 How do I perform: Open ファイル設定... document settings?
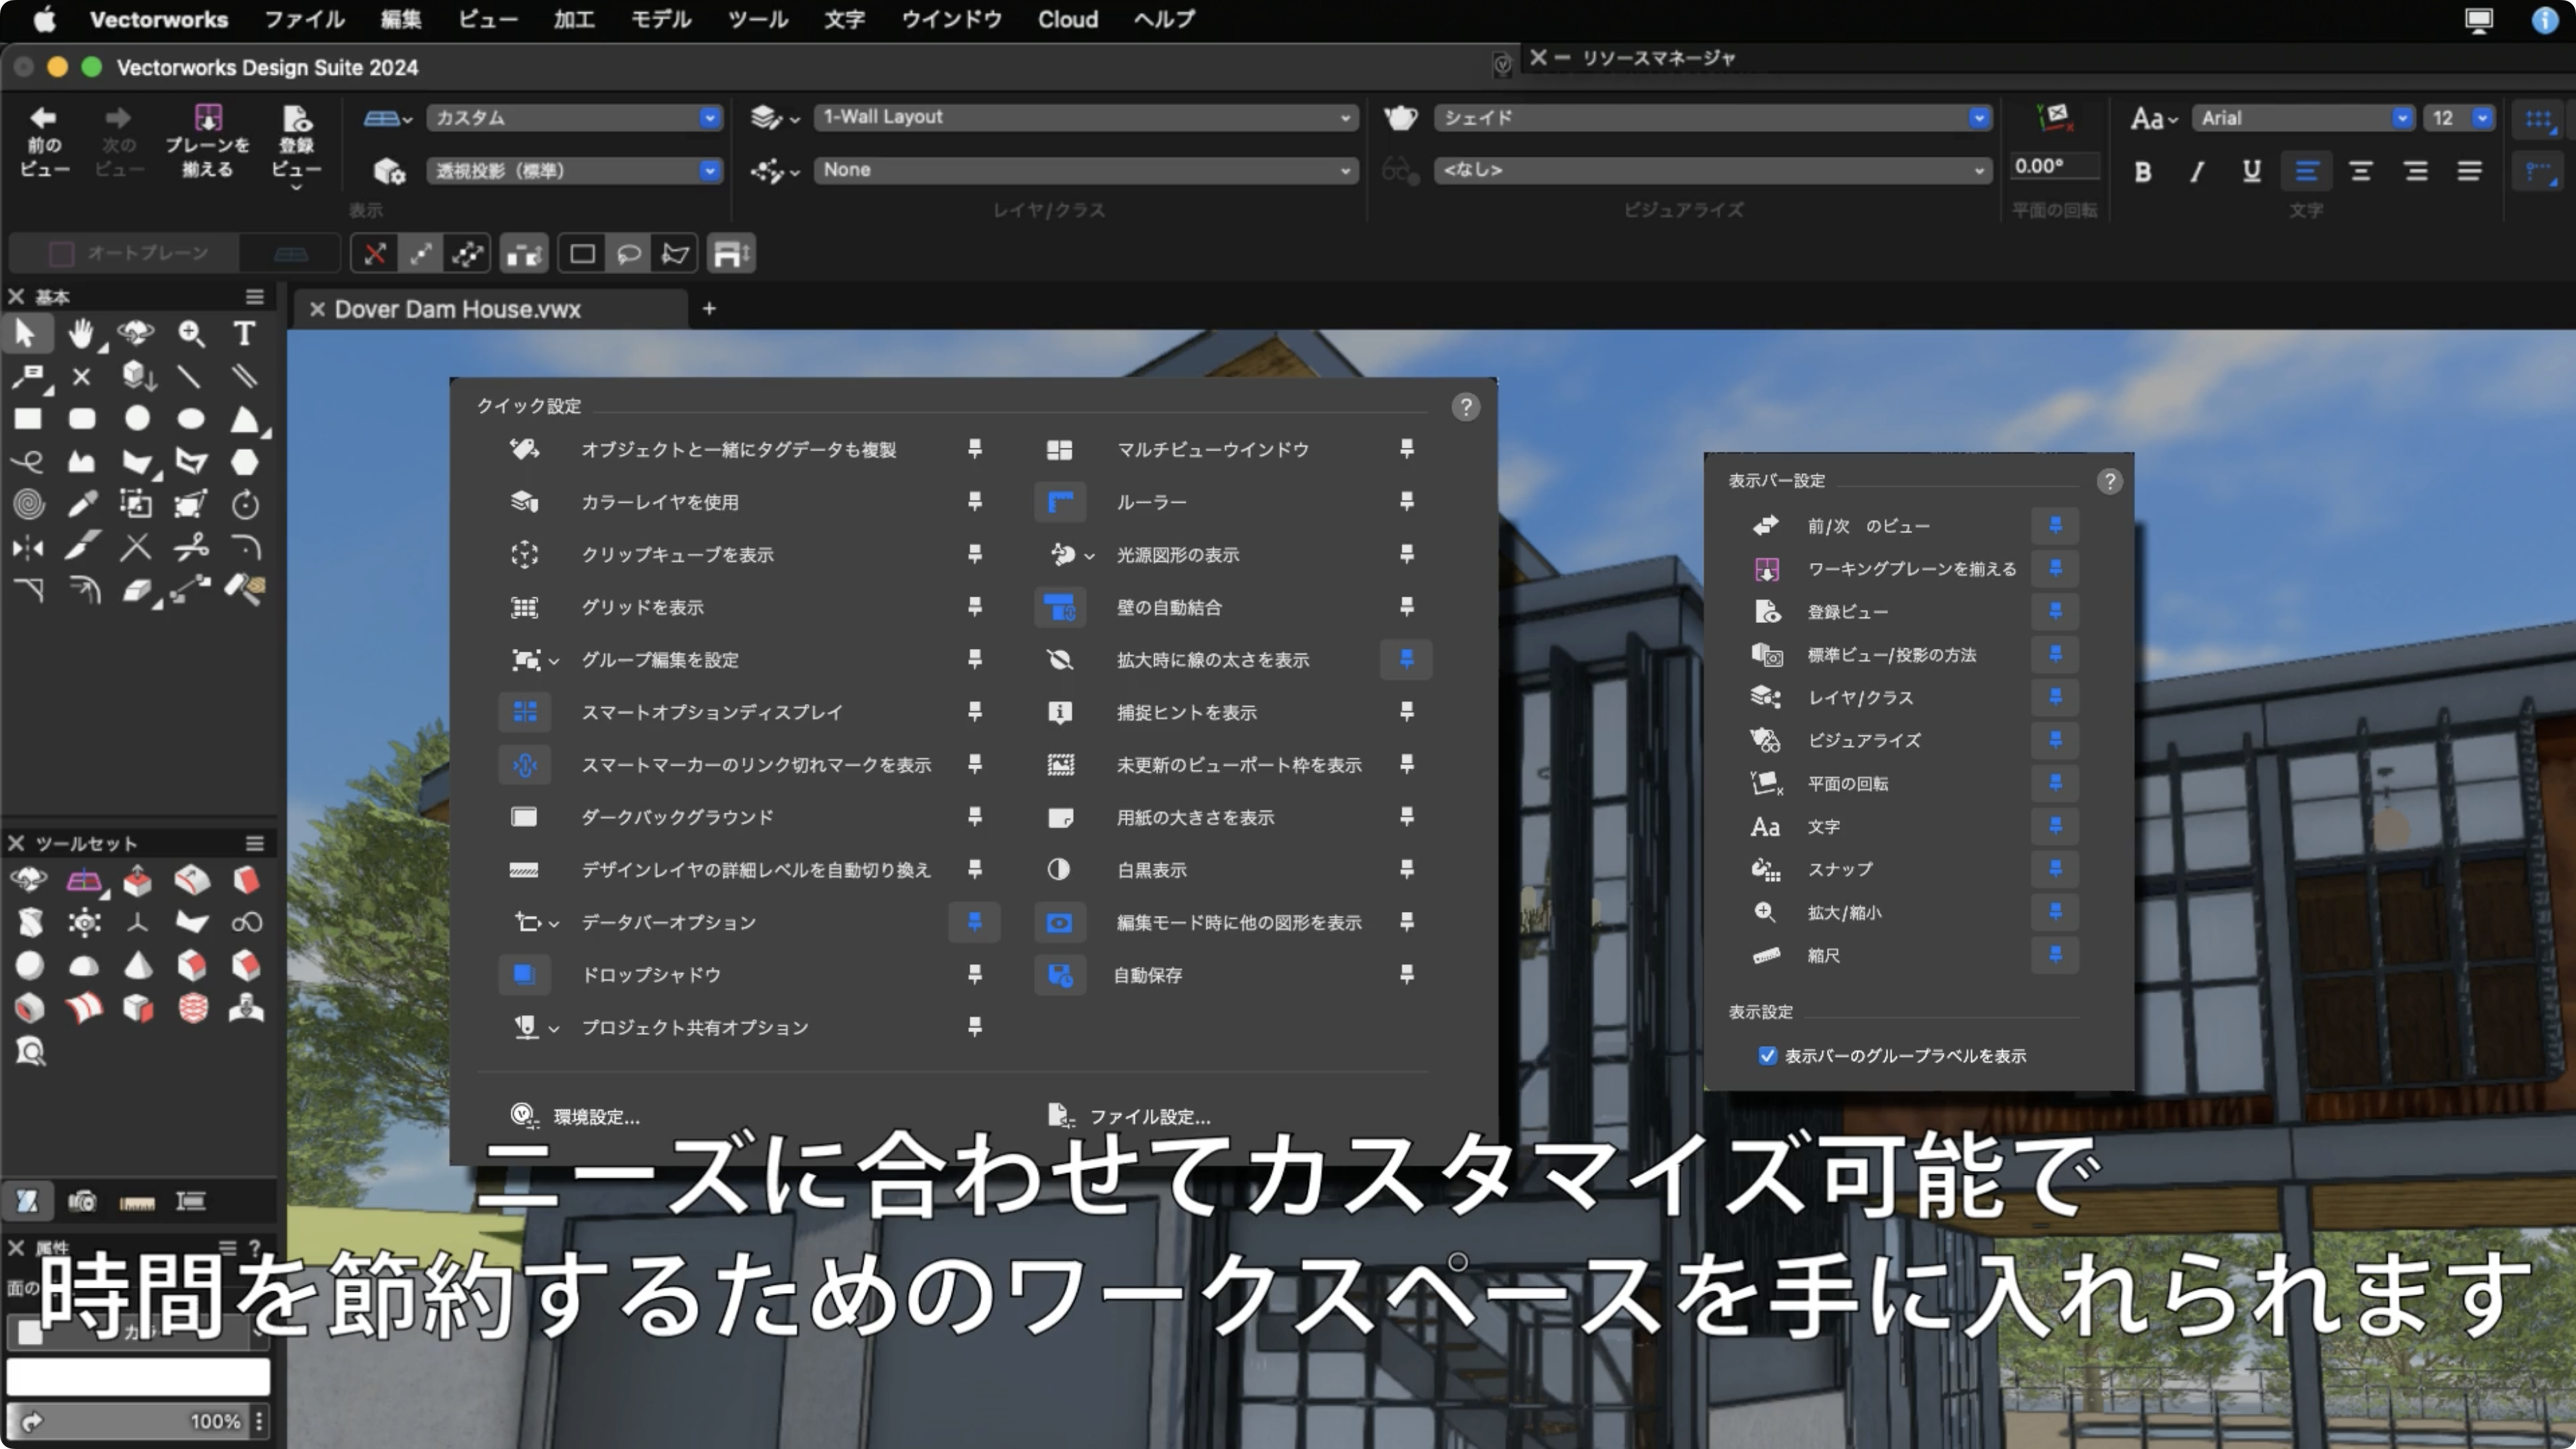[x=1129, y=1116]
